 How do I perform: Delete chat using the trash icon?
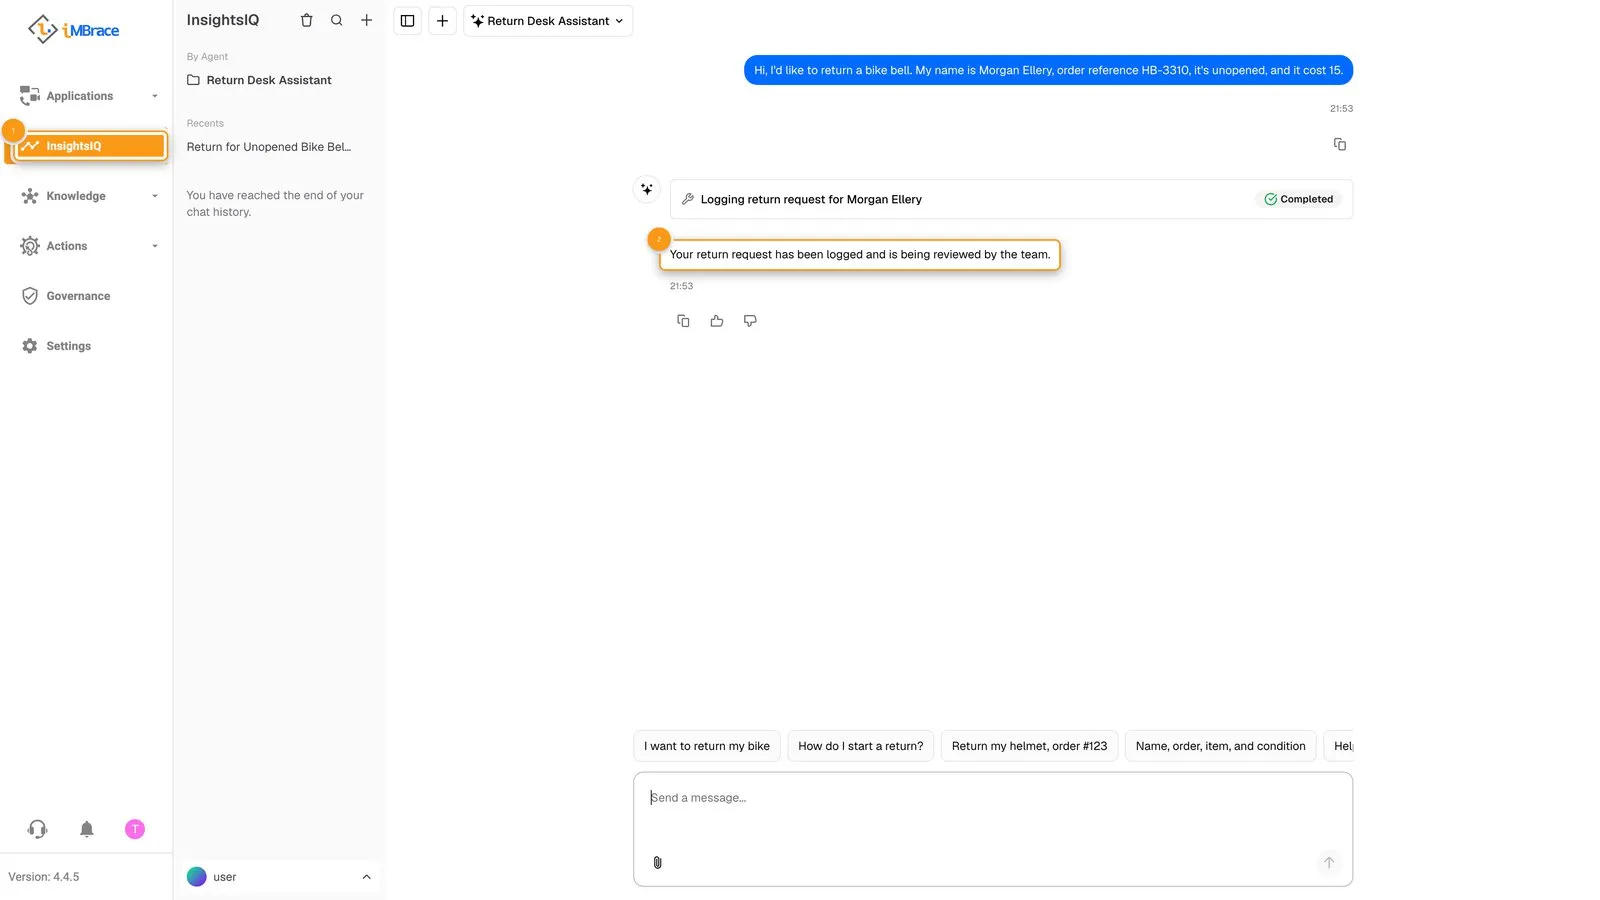(x=307, y=20)
